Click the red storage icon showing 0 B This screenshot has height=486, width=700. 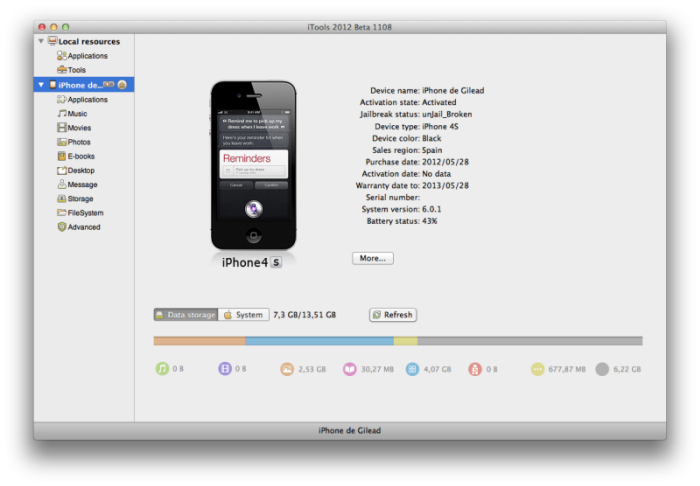[x=475, y=369]
